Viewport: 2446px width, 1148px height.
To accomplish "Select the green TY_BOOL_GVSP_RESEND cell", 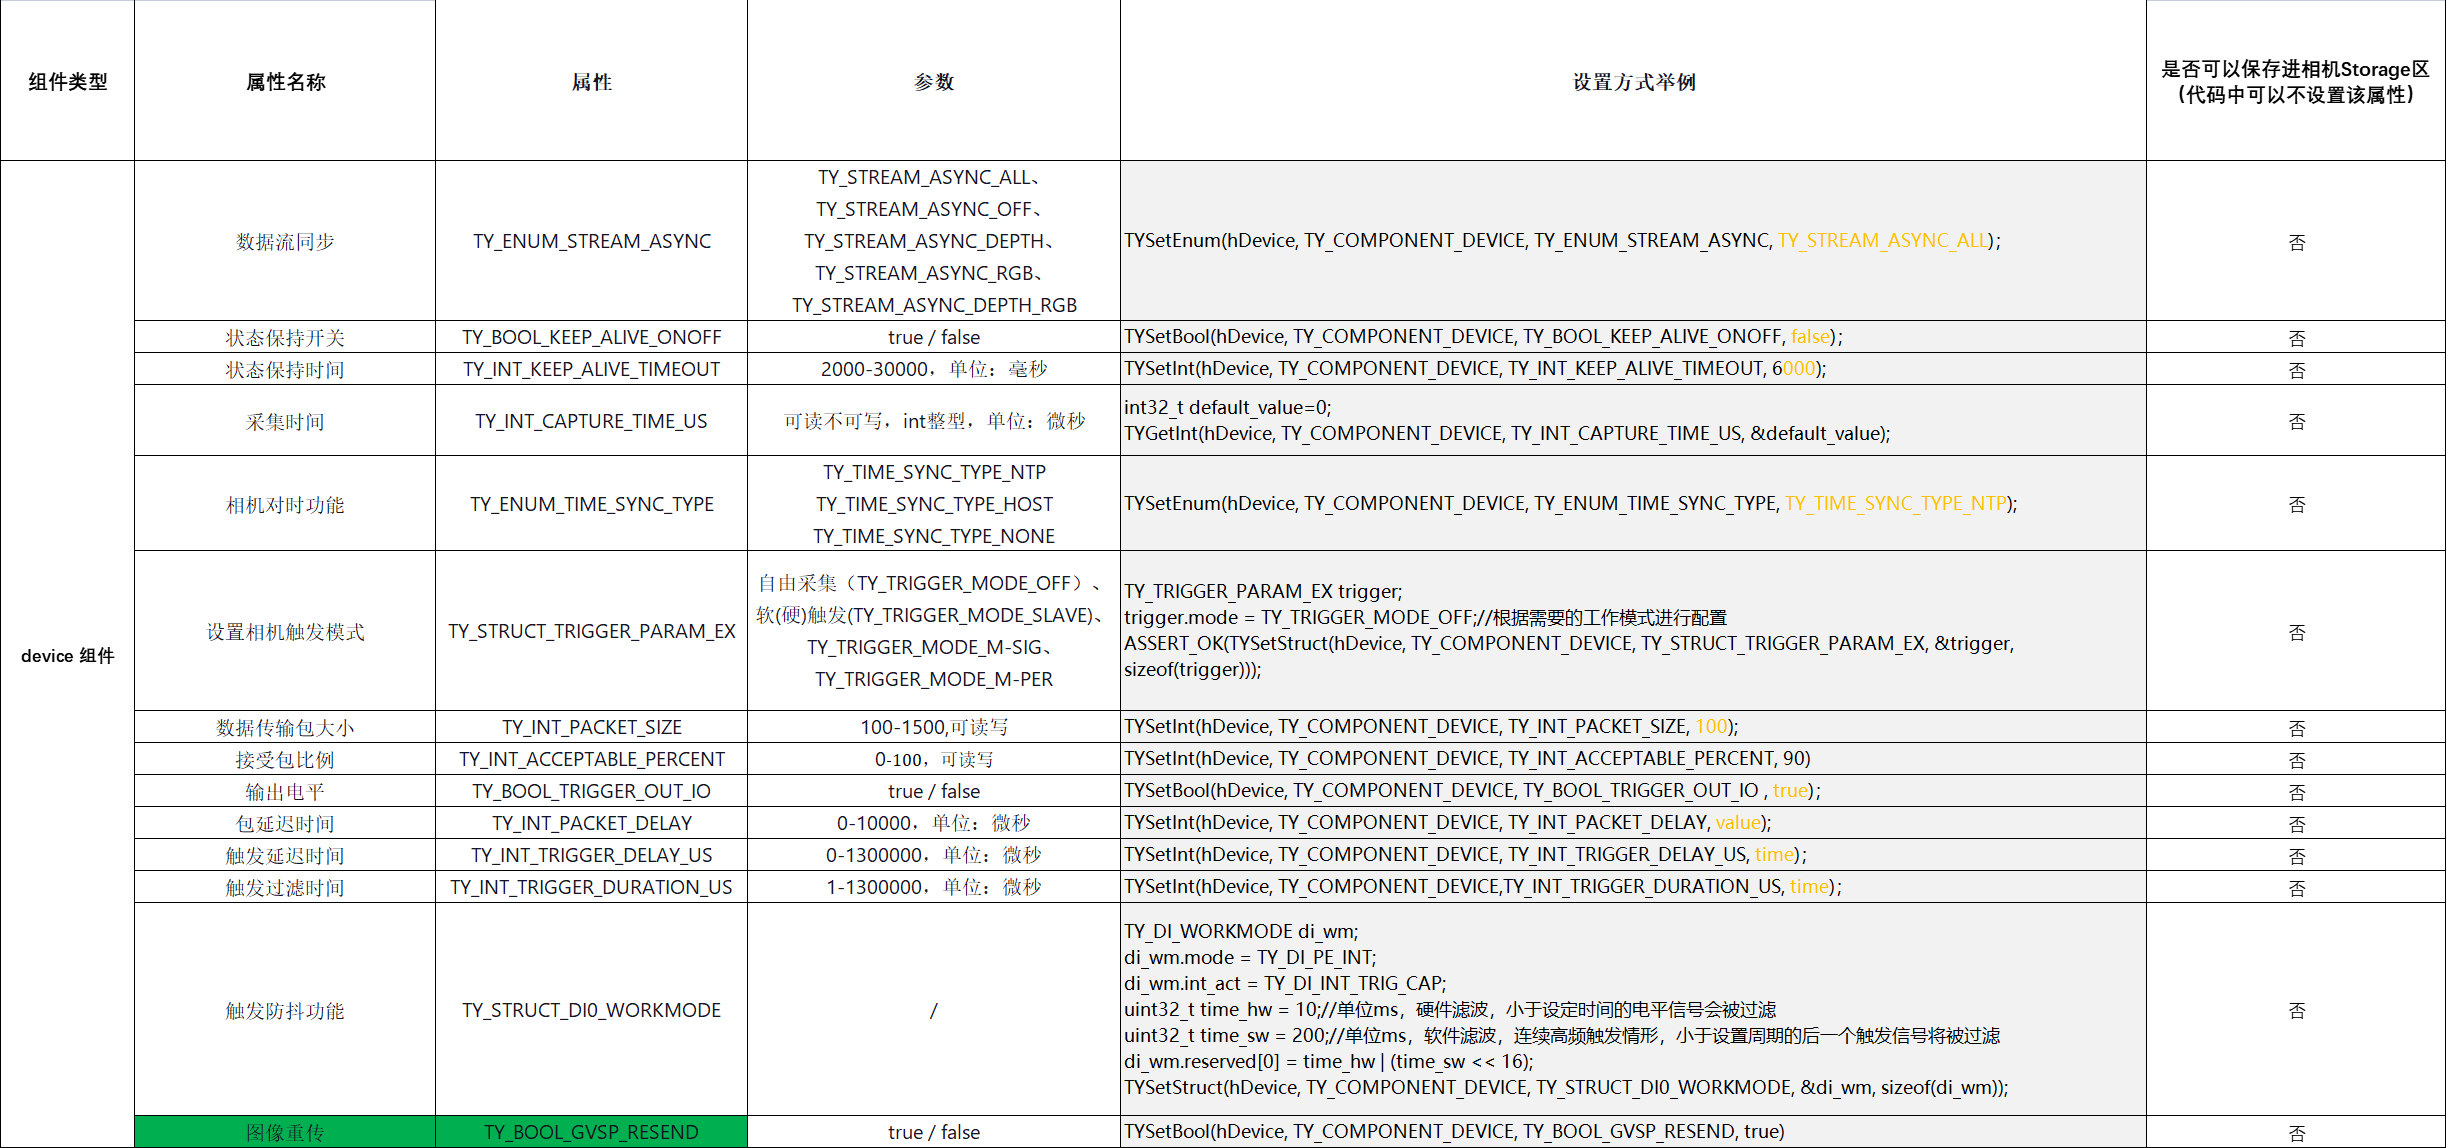I will coord(591,1132).
